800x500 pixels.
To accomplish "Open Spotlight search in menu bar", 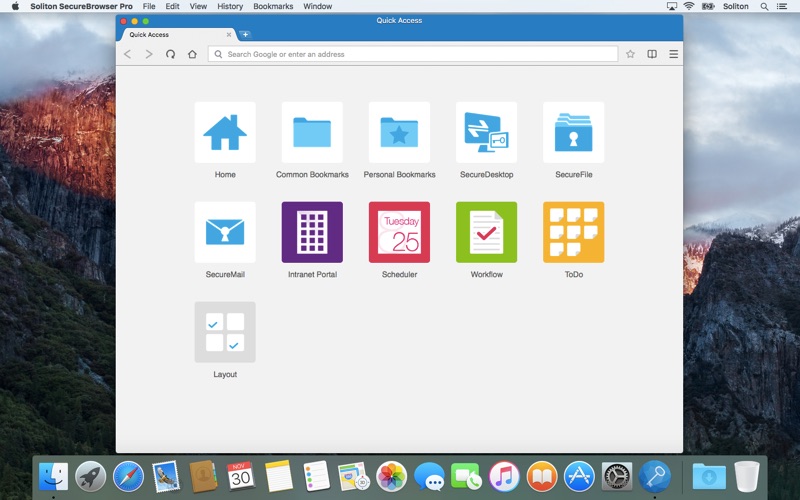I will (x=764, y=6).
